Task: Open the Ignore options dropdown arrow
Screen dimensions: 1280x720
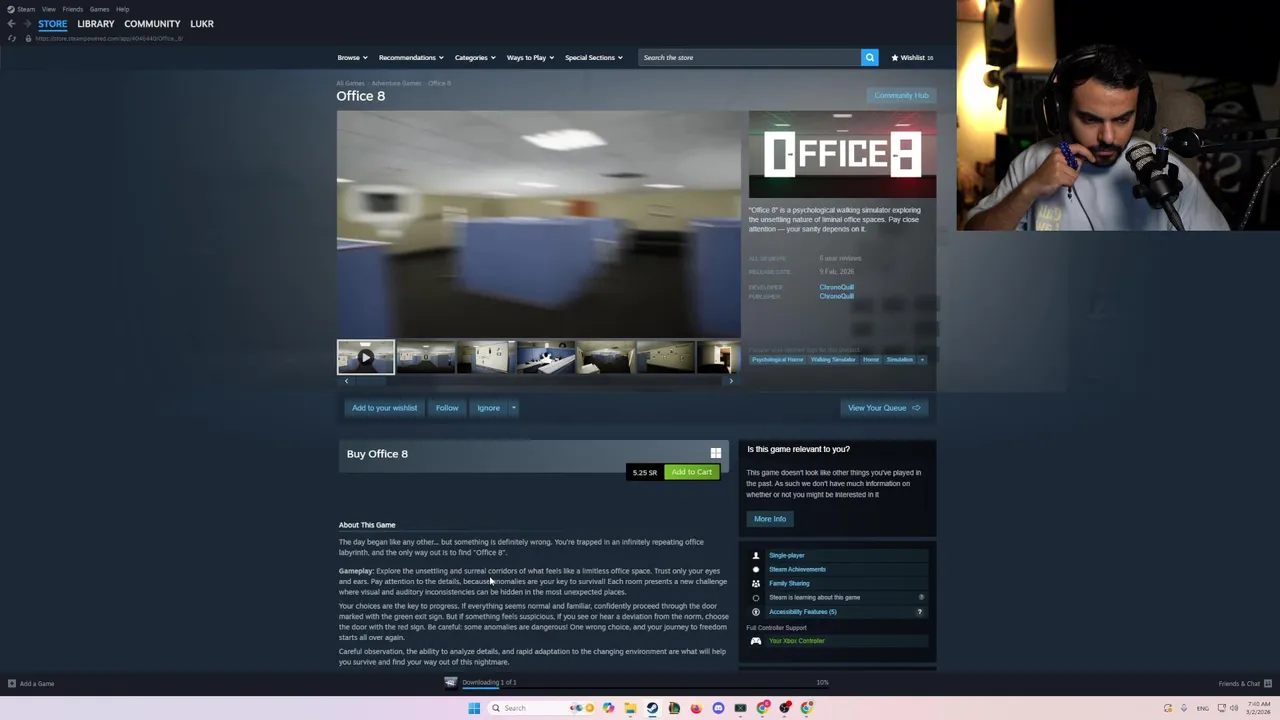Action: pos(513,408)
